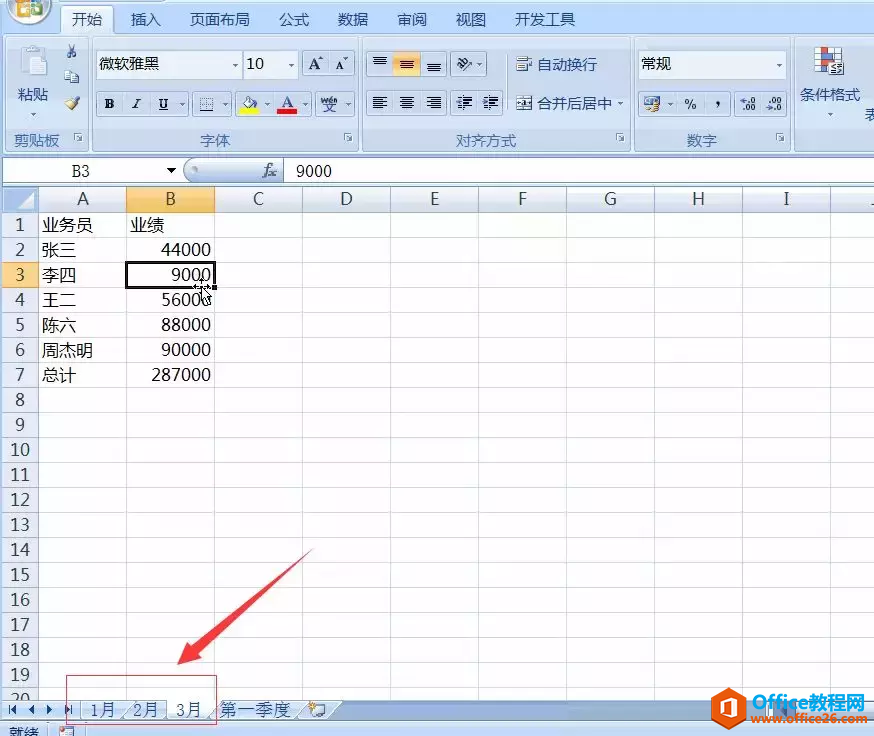Click the insert function fx icon

point(269,171)
